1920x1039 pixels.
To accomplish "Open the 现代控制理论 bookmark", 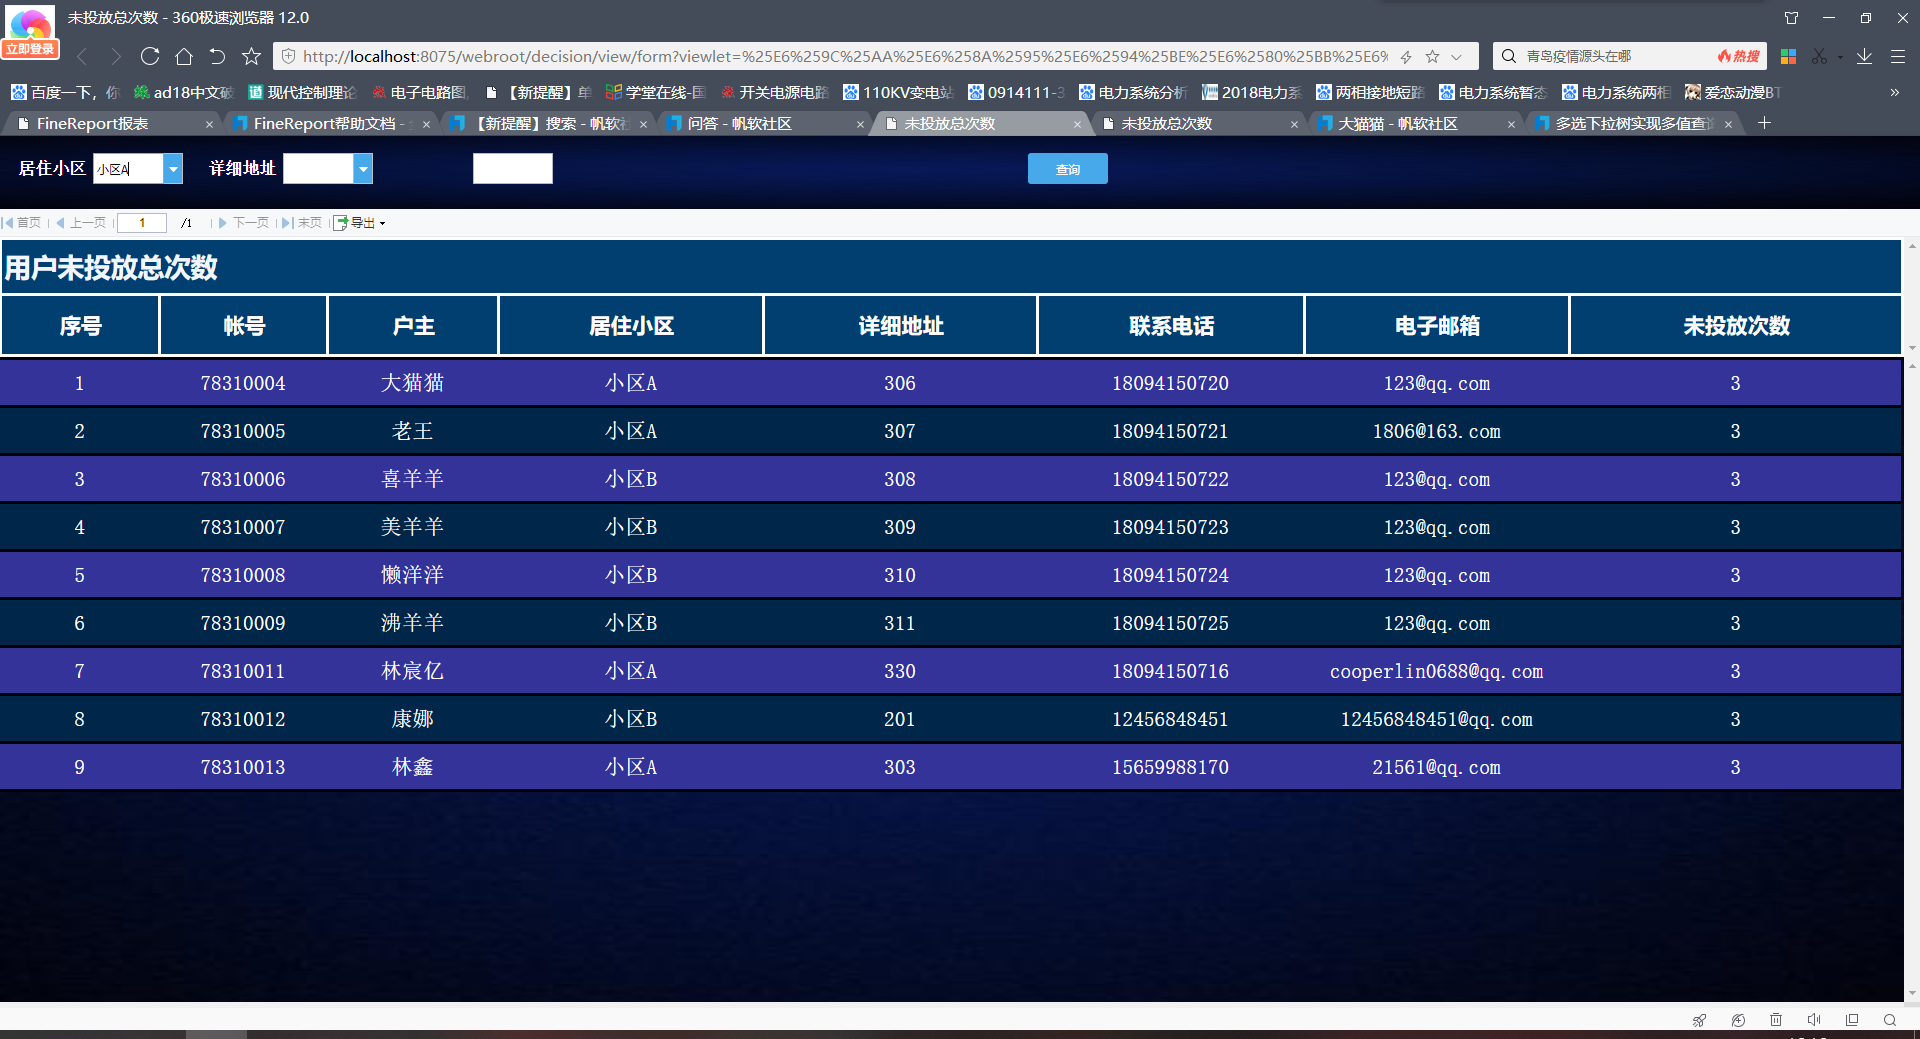I will [302, 92].
